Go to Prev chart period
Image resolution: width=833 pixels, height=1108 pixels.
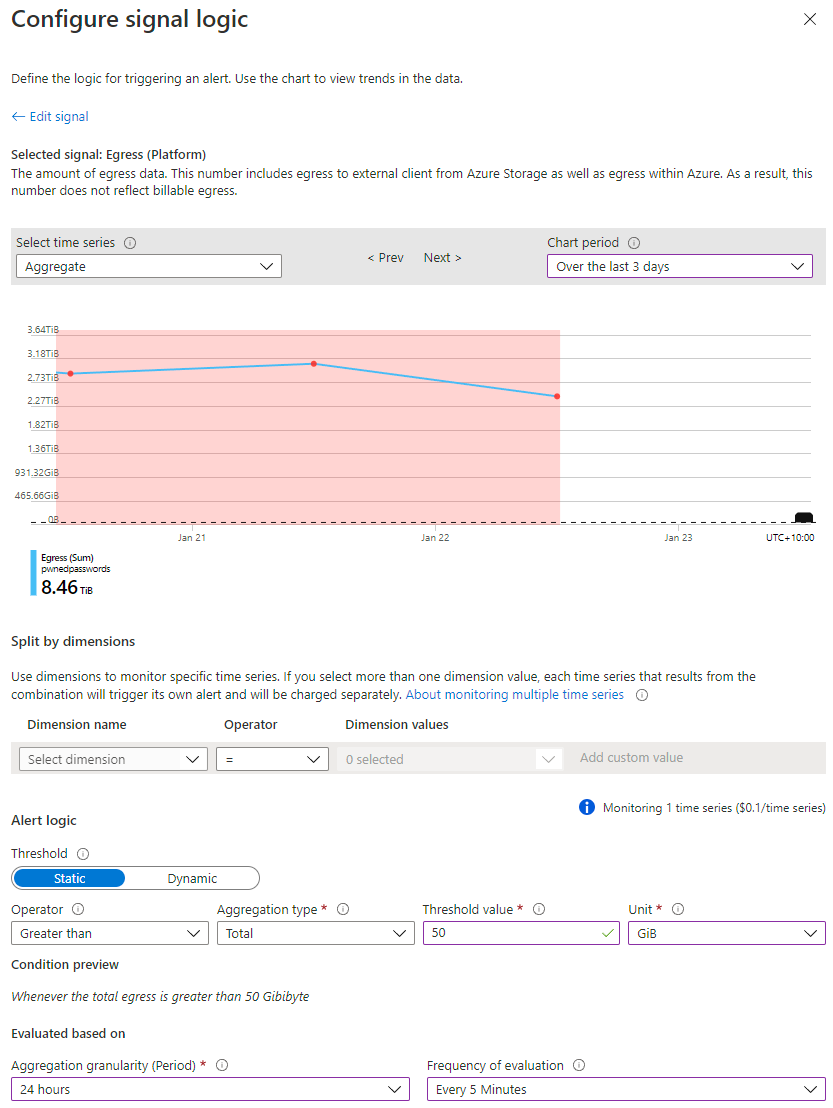coord(386,258)
